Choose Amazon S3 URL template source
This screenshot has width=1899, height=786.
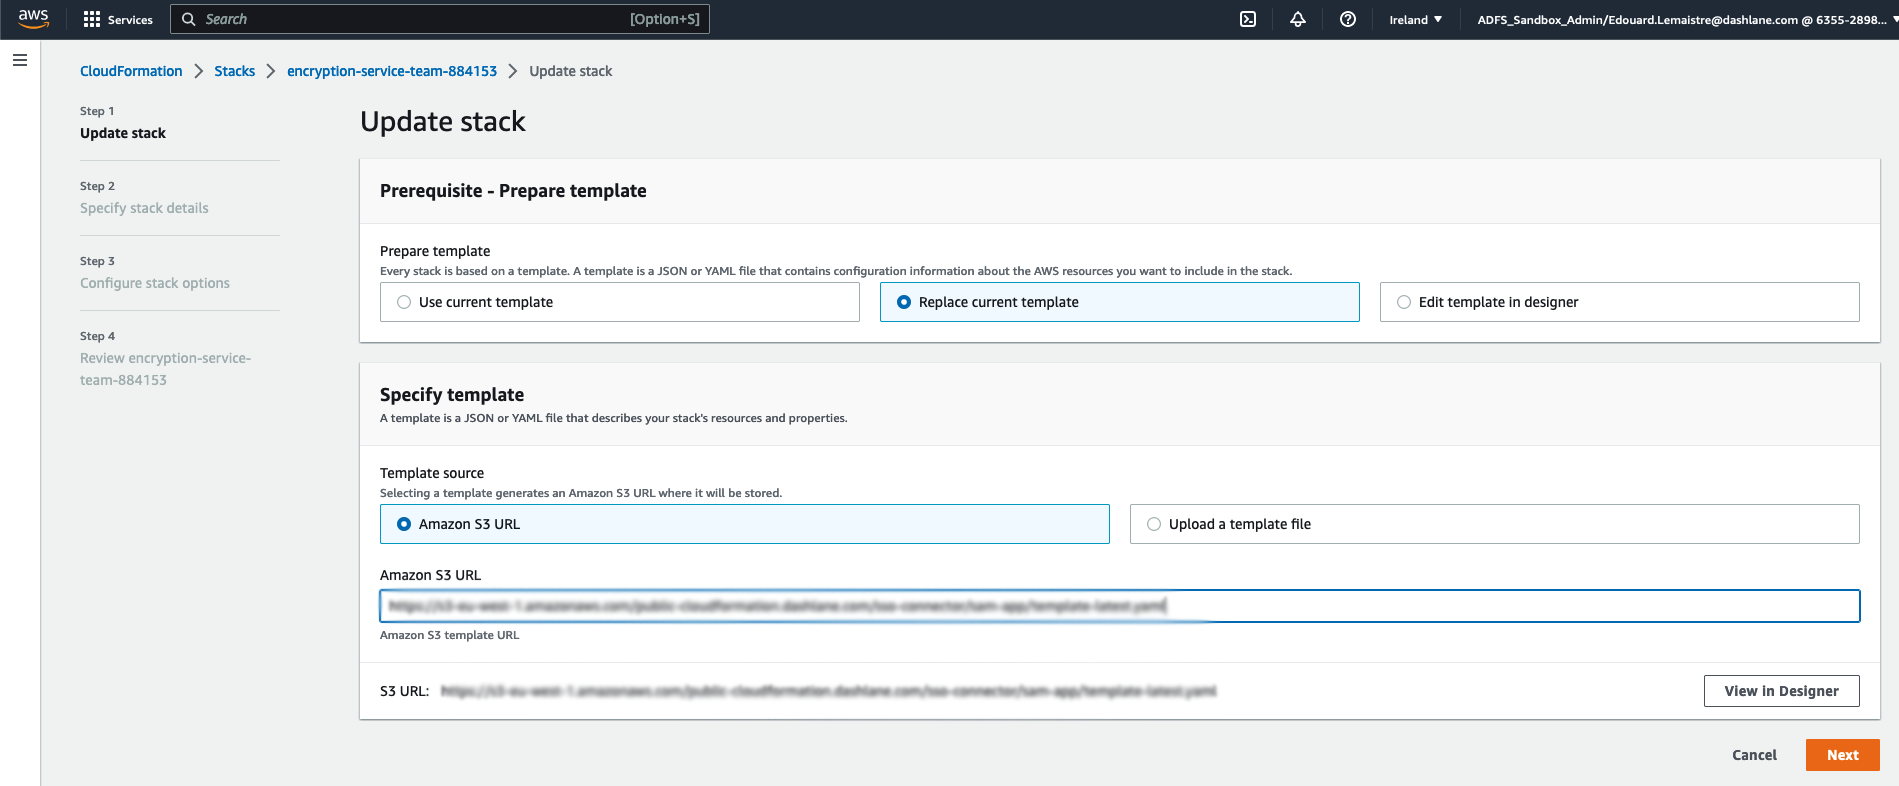tap(745, 524)
